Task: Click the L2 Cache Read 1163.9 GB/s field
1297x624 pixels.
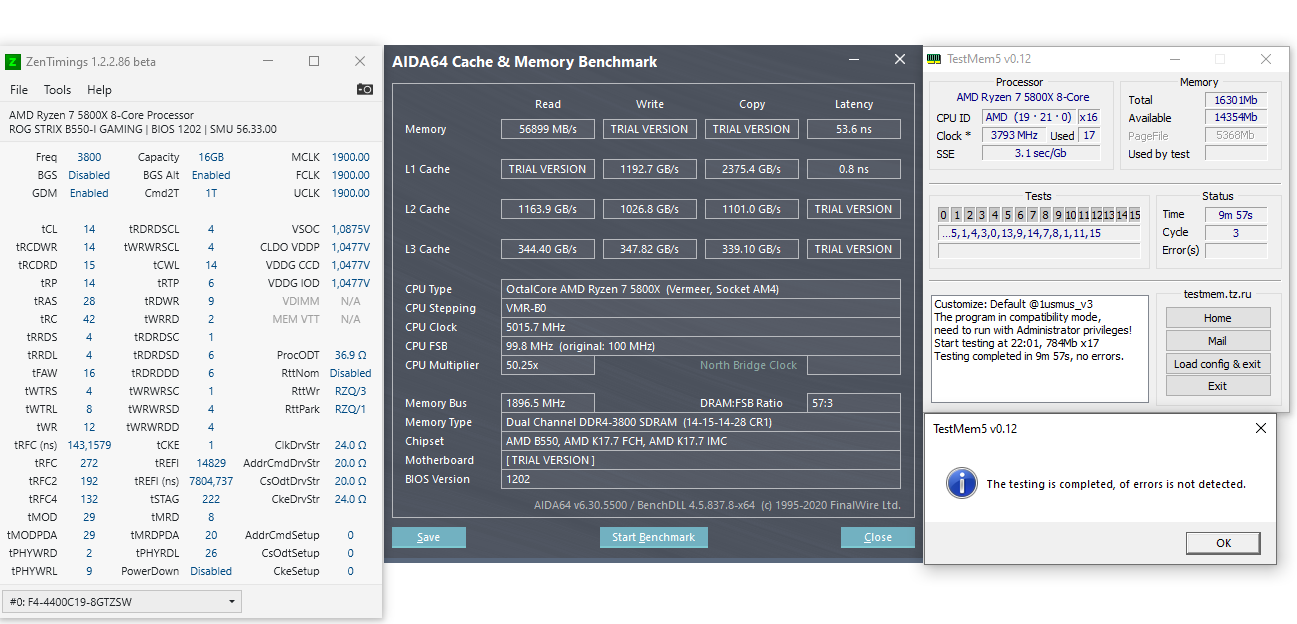Action: (548, 209)
